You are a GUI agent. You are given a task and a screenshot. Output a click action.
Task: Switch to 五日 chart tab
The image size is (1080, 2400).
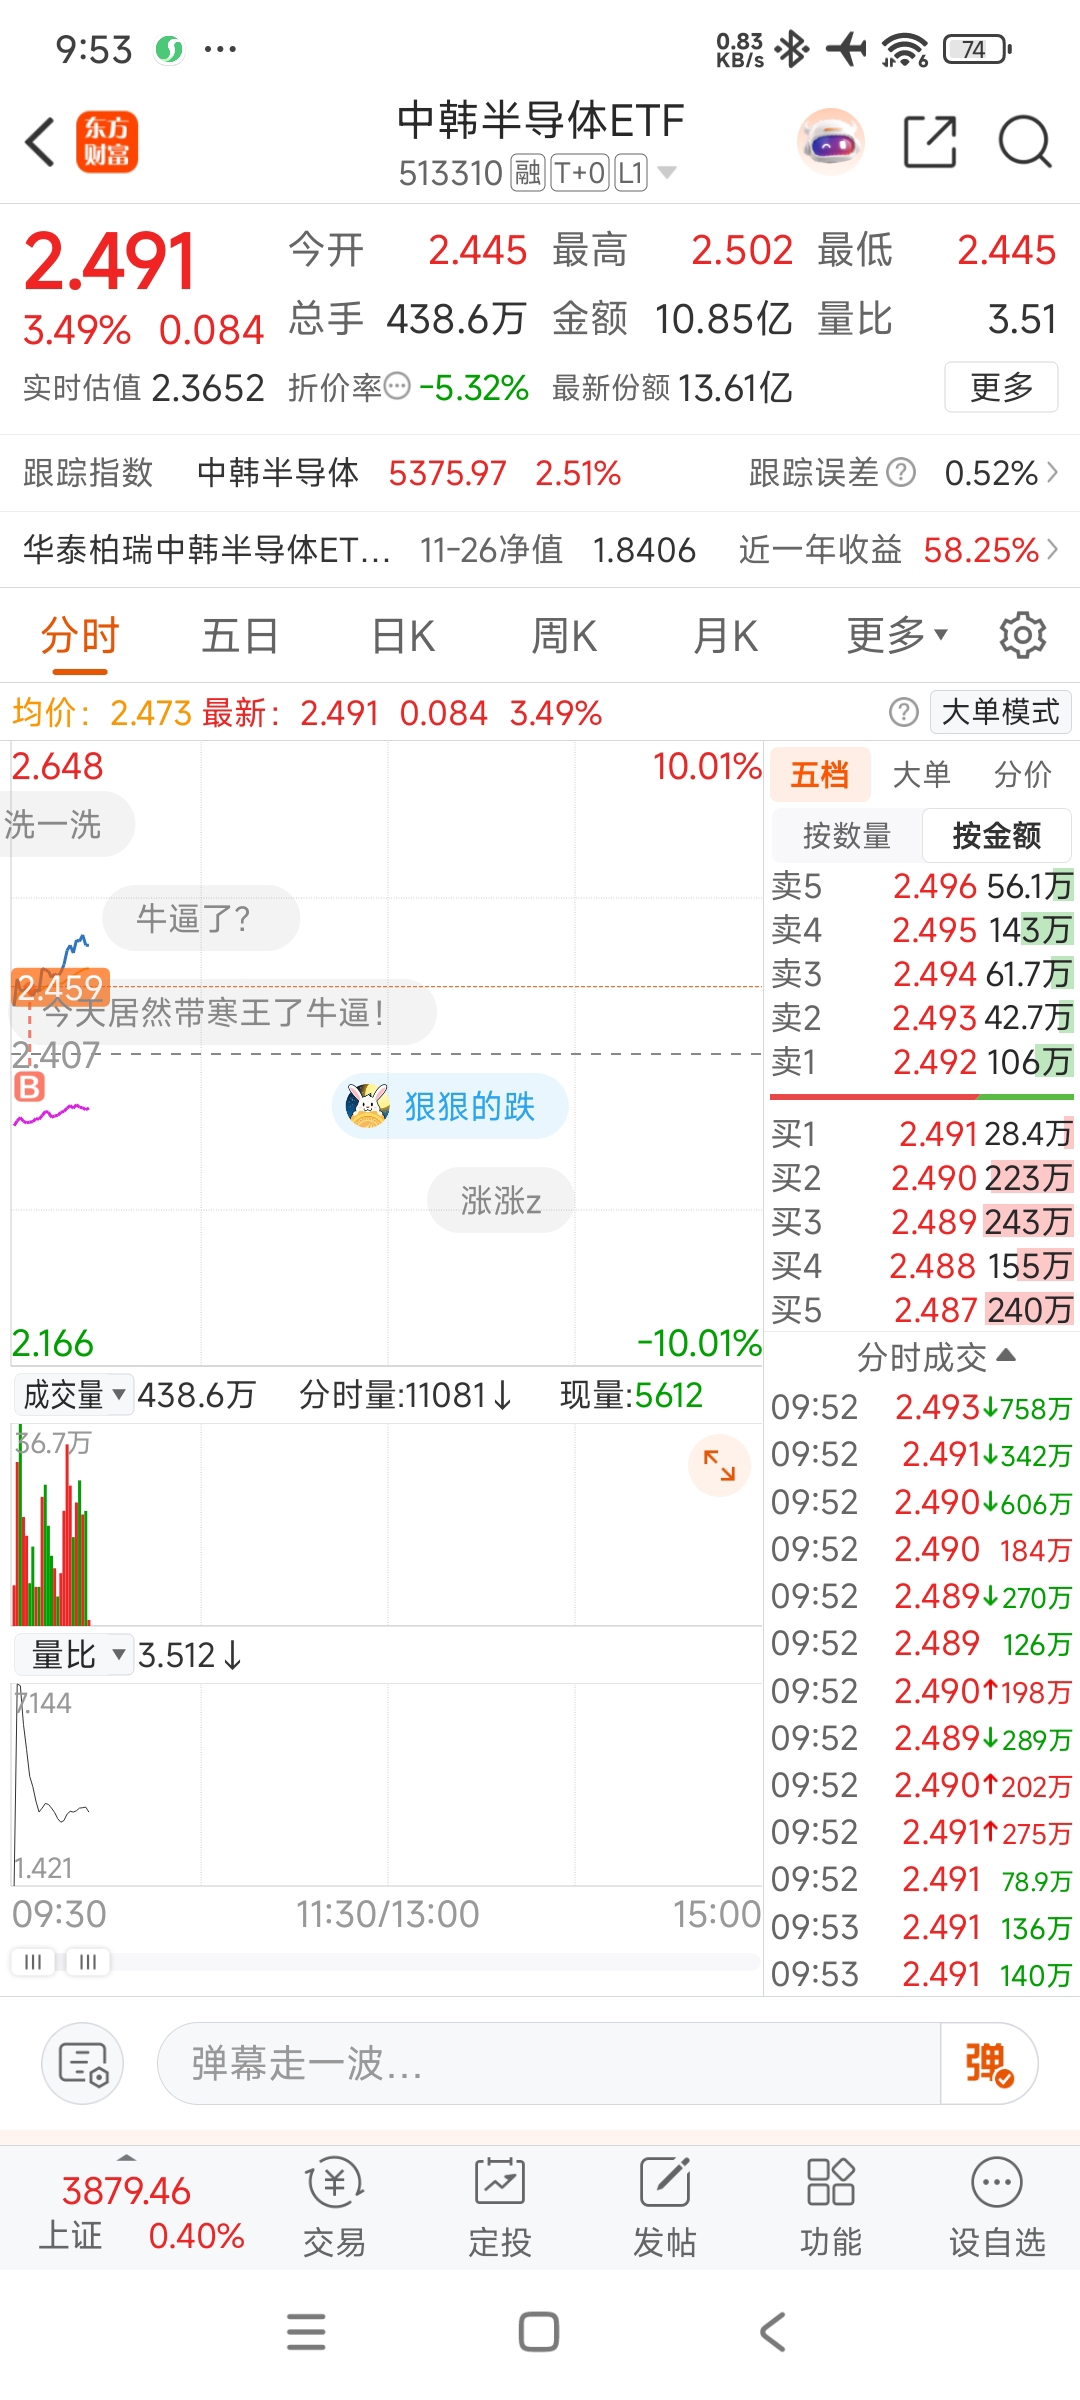coord(240,636)
